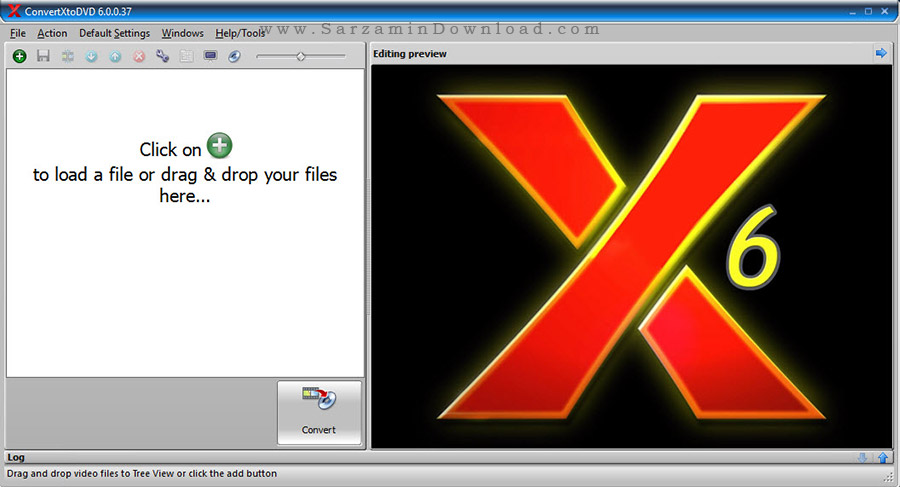900x487 pixels.
Task: Click the grayed menu layout toolbar icon
Action: coord(187,56)
